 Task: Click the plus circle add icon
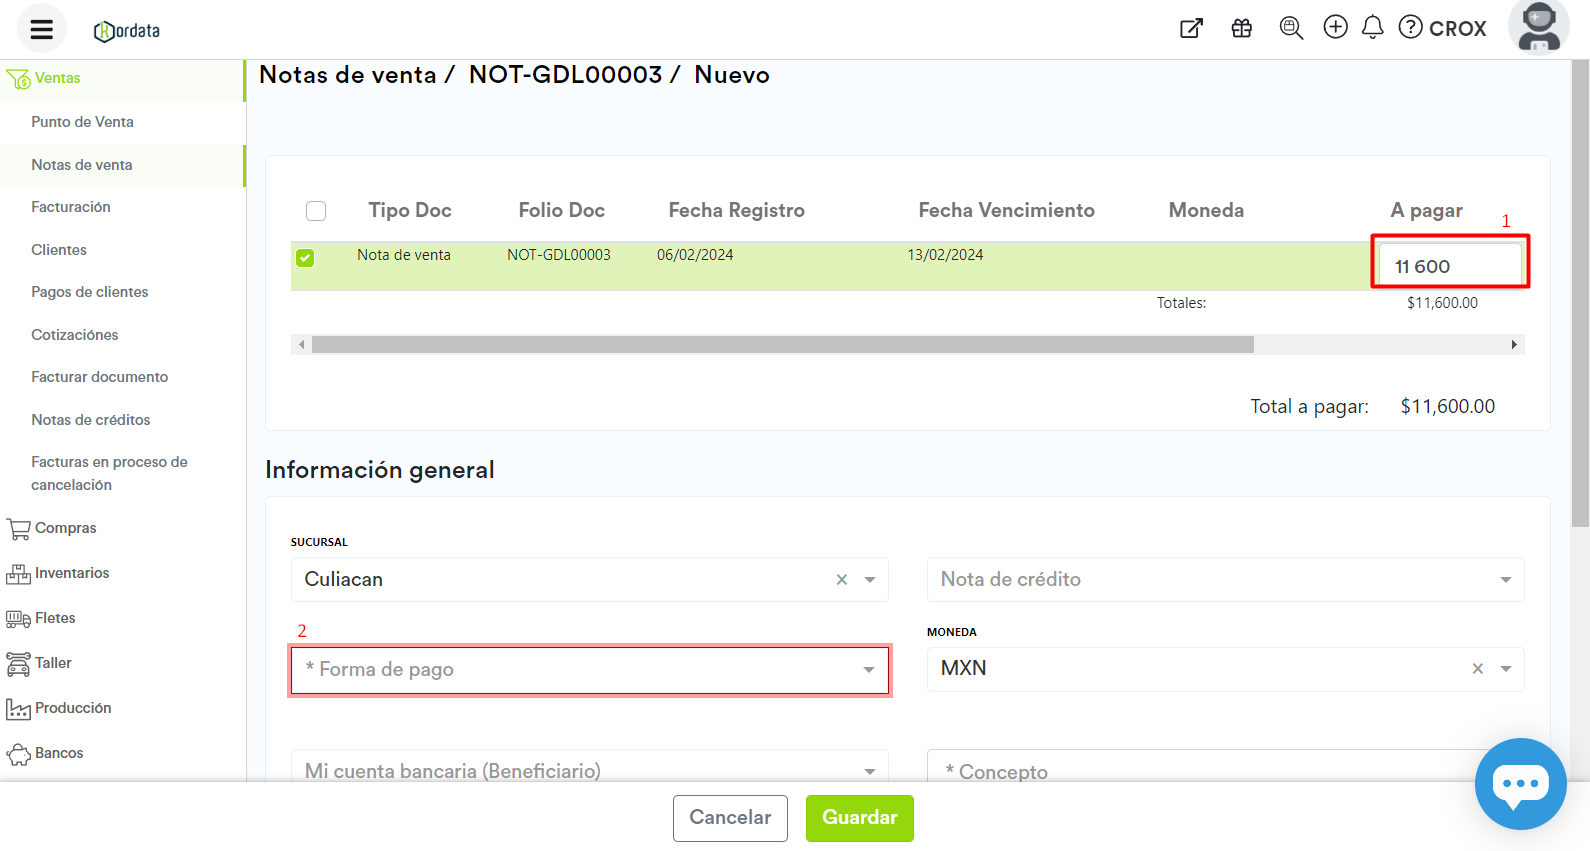1335,27
